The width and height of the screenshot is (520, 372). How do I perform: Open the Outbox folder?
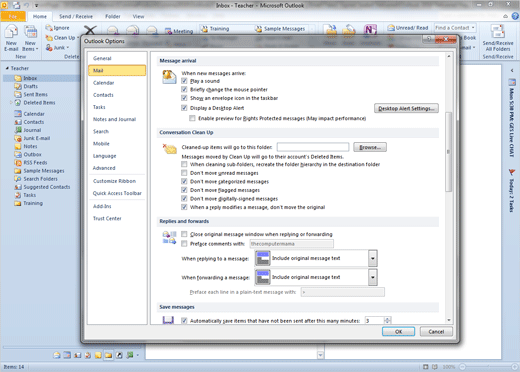point(32,154)
